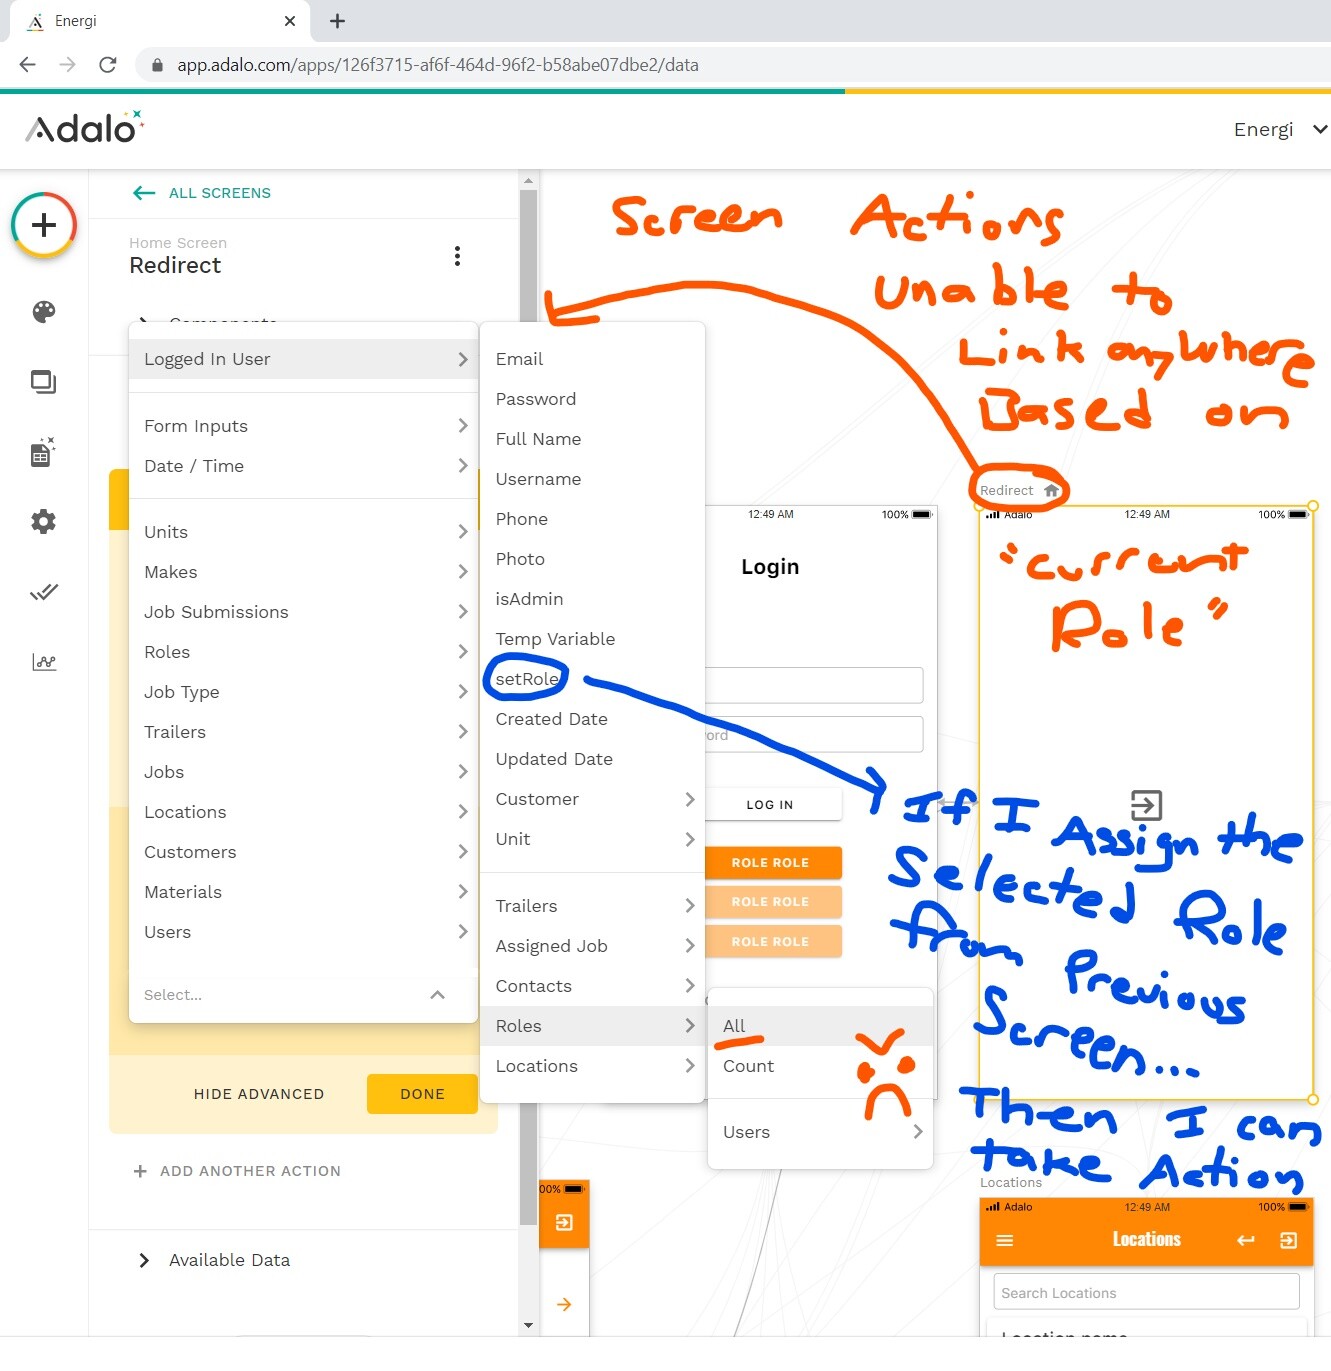Select the isAdmin property
The height and width of the screenshot is (1371, 1331).
(592, 599)
